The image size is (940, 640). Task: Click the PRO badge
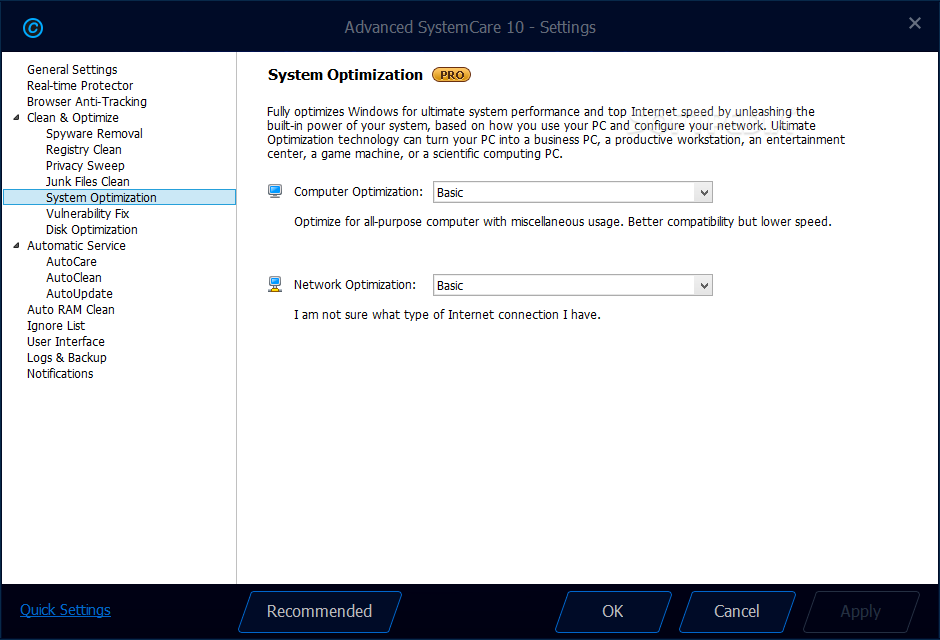click(451, 75)
